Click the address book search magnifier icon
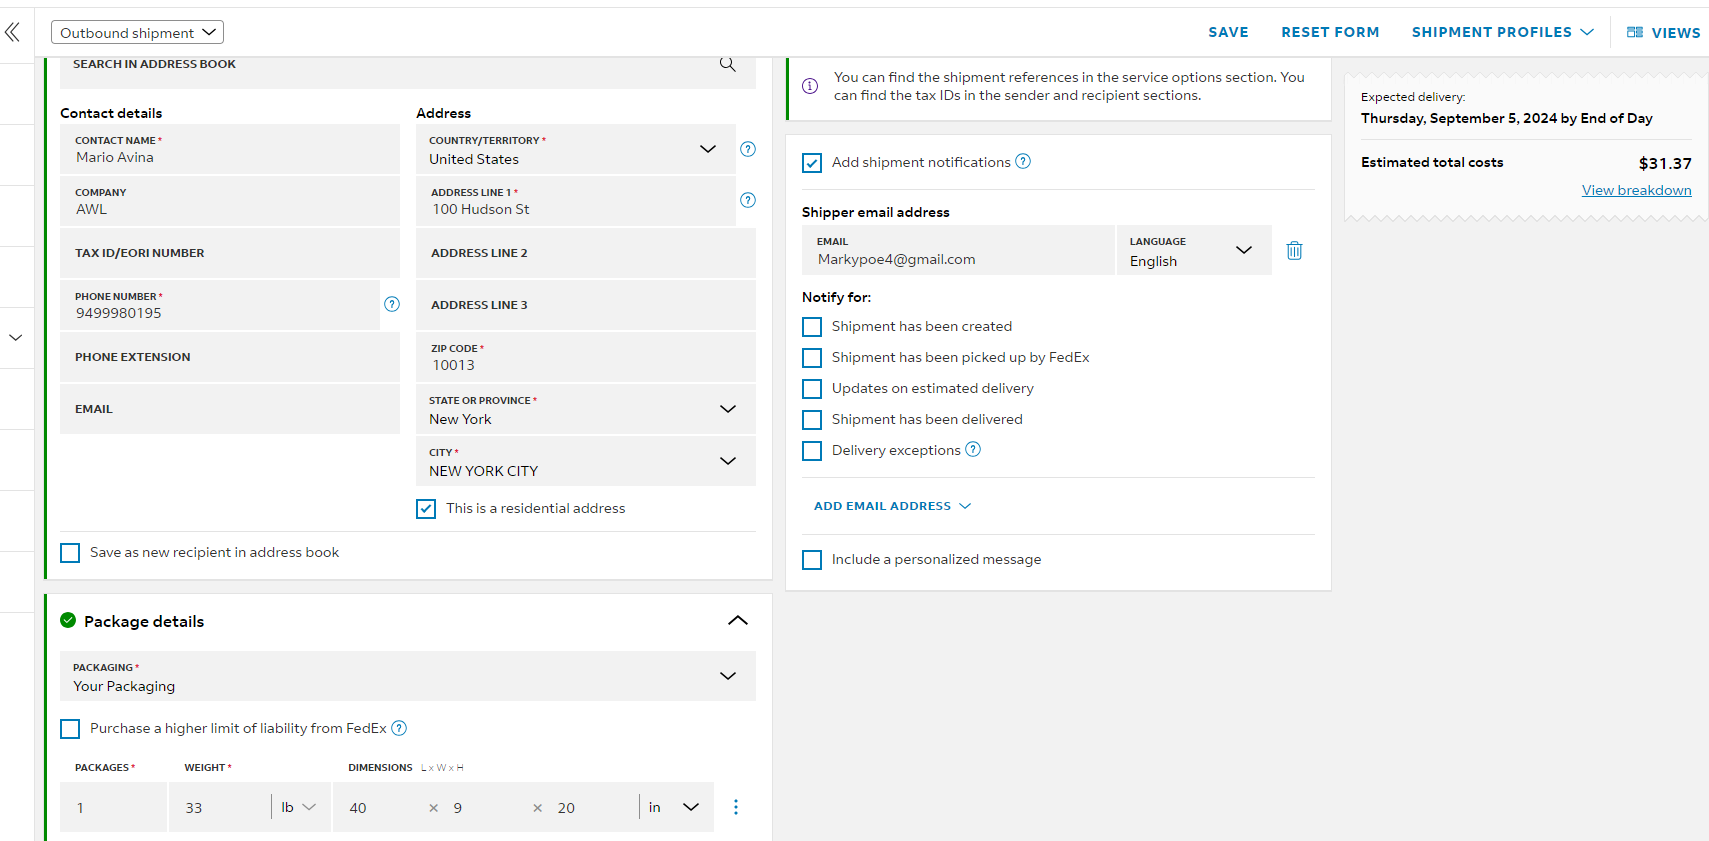Screen dimensions: 1709x841 pyautogui.click(x=727, y=64)
